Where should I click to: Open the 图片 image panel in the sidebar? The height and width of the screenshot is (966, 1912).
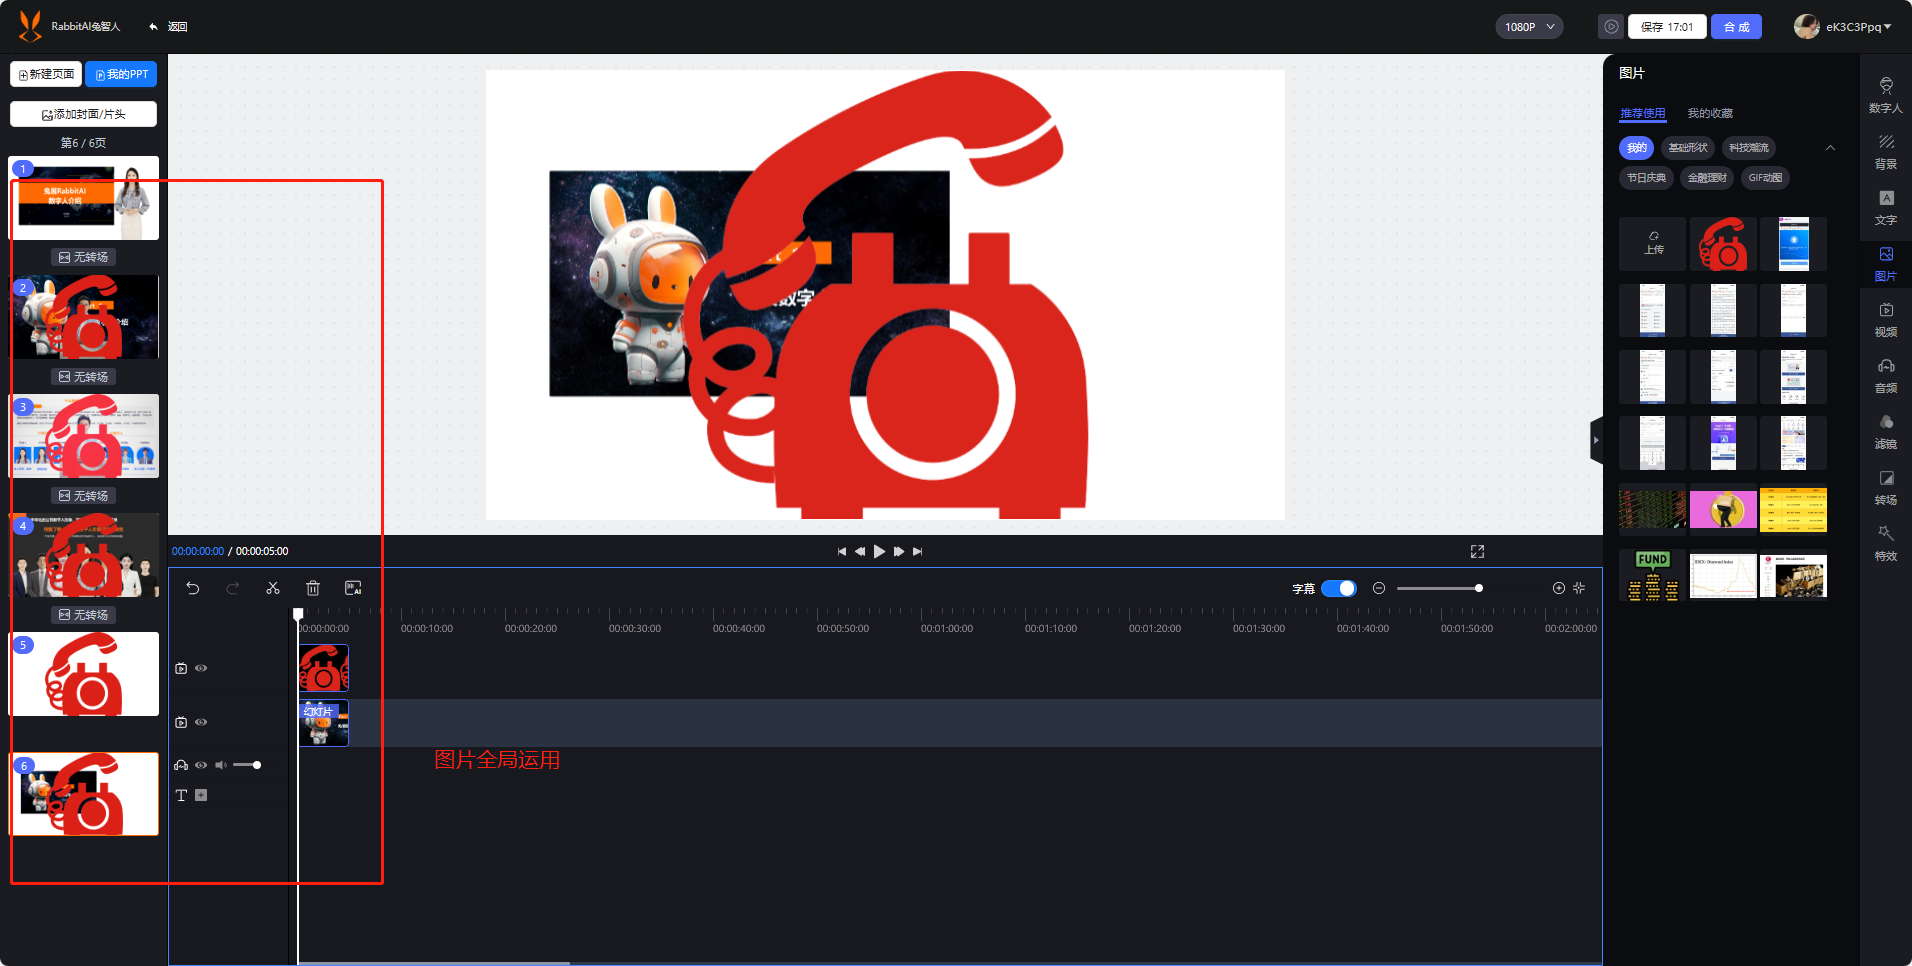coord(1886,264)
